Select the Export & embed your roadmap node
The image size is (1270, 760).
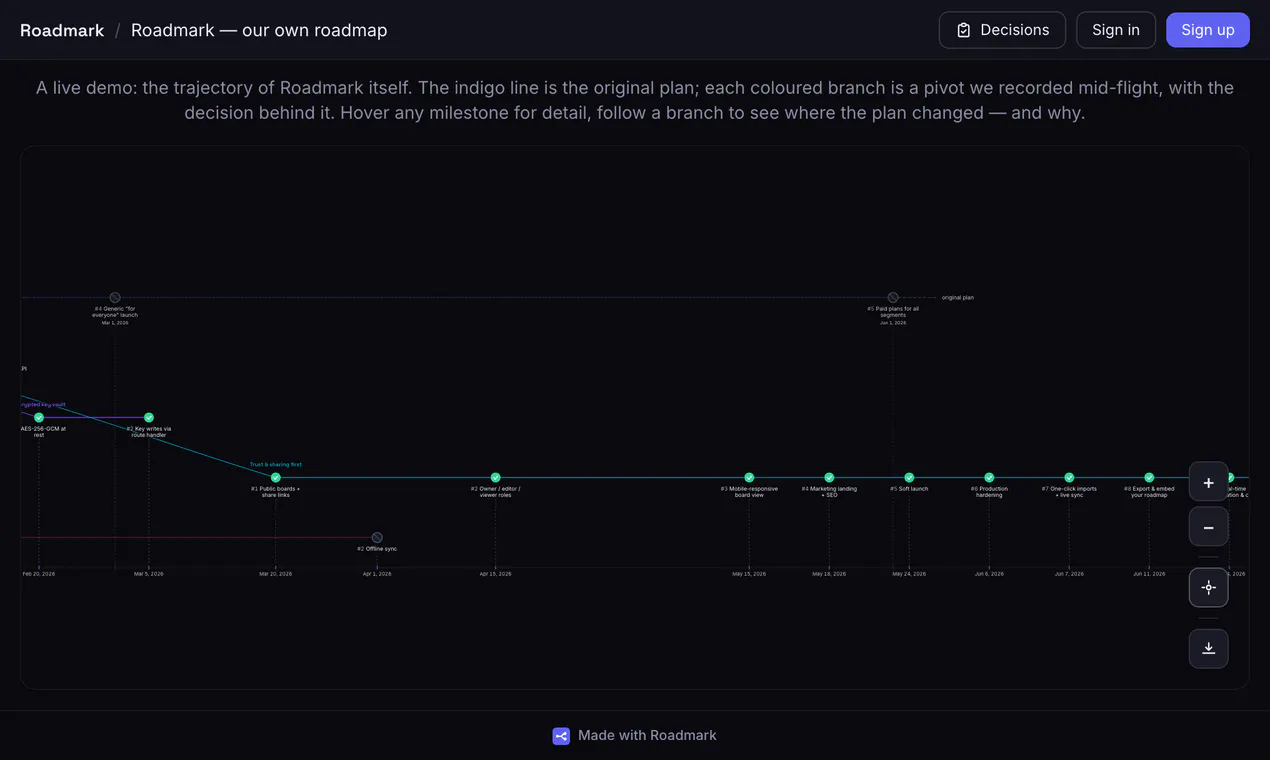1149,477
